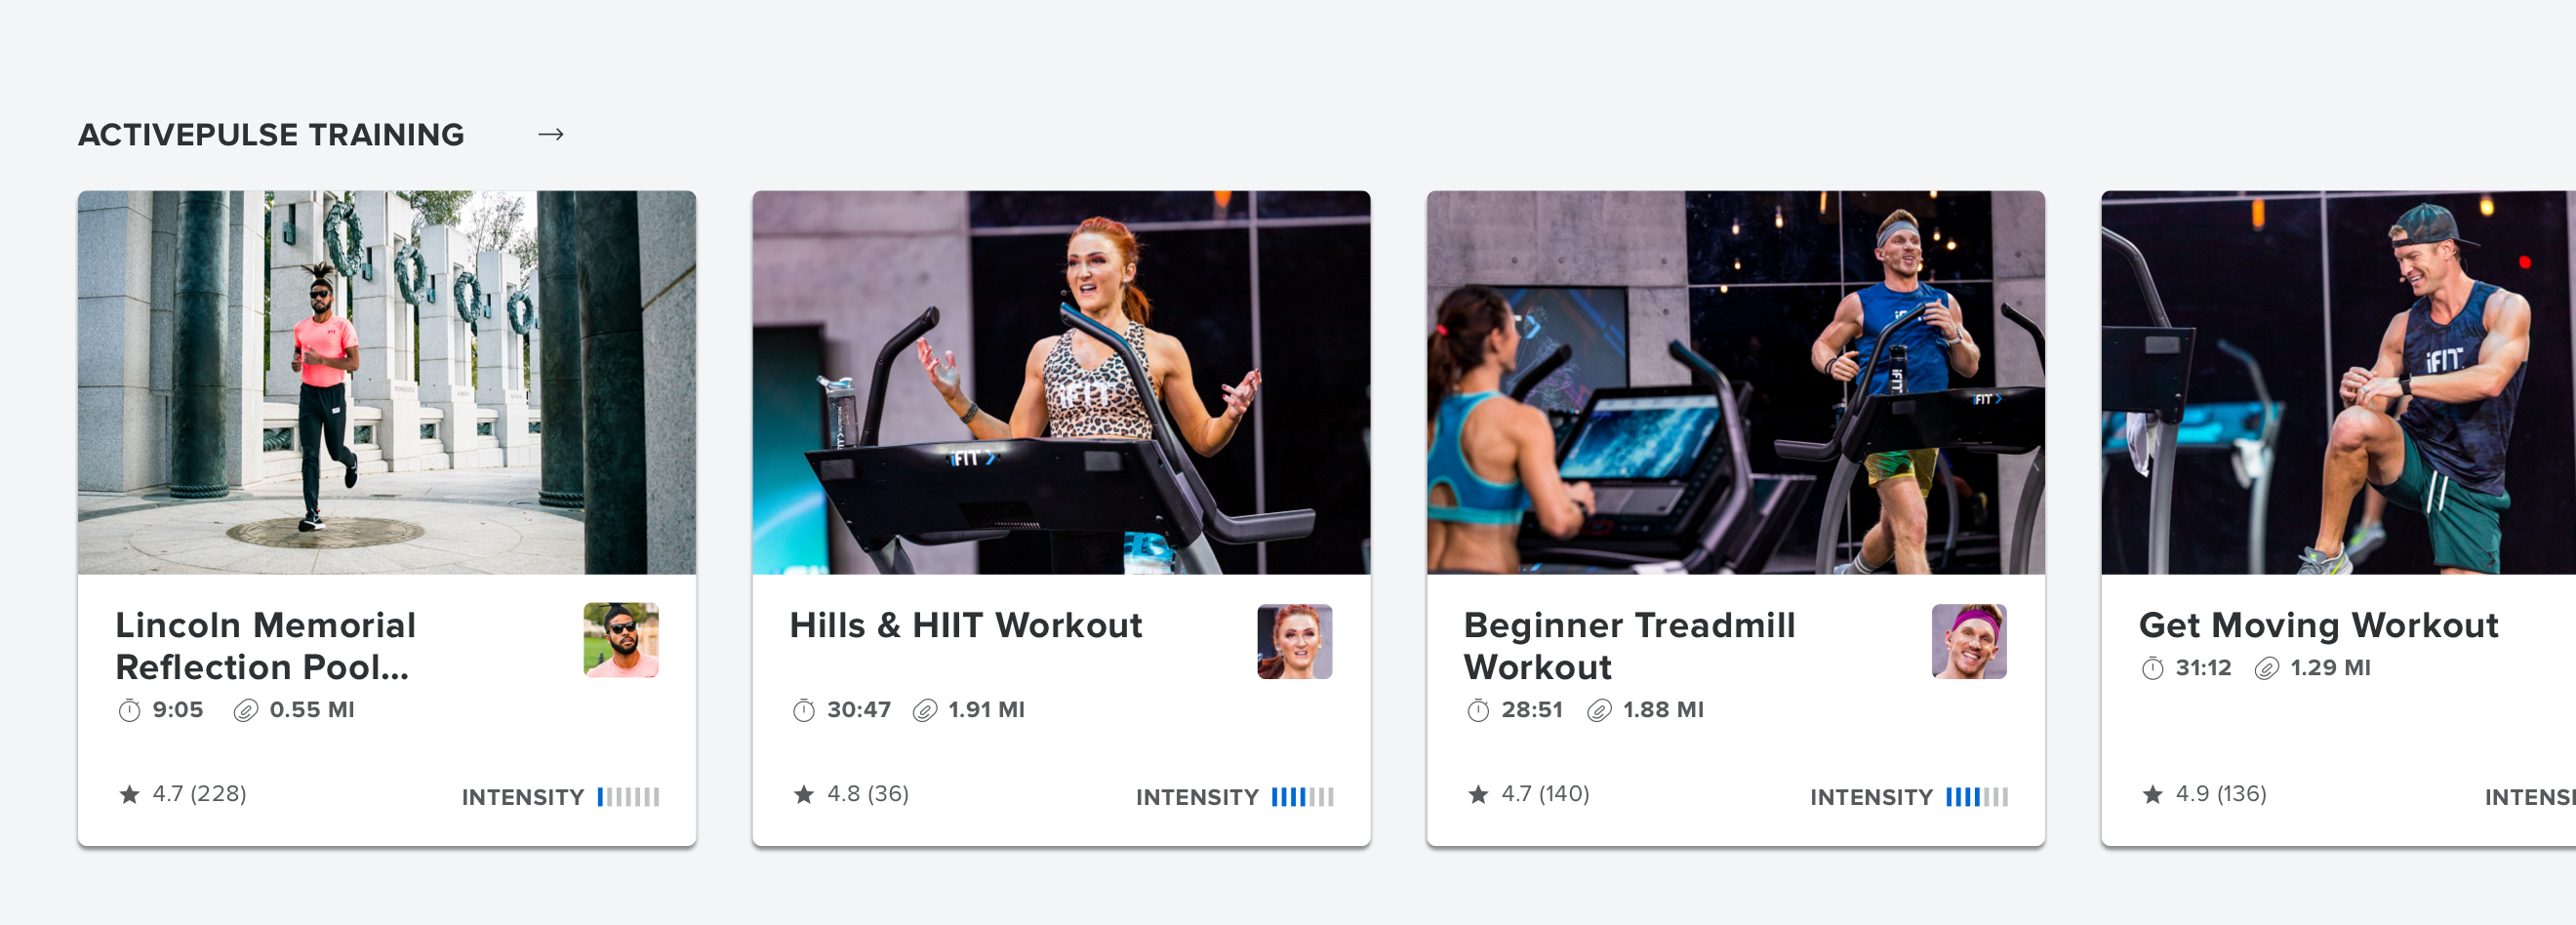This screenshot has width=2576, height=925.
Task: Click trainer avatar on Lincoln Memorial card
Action: (621, 640)
